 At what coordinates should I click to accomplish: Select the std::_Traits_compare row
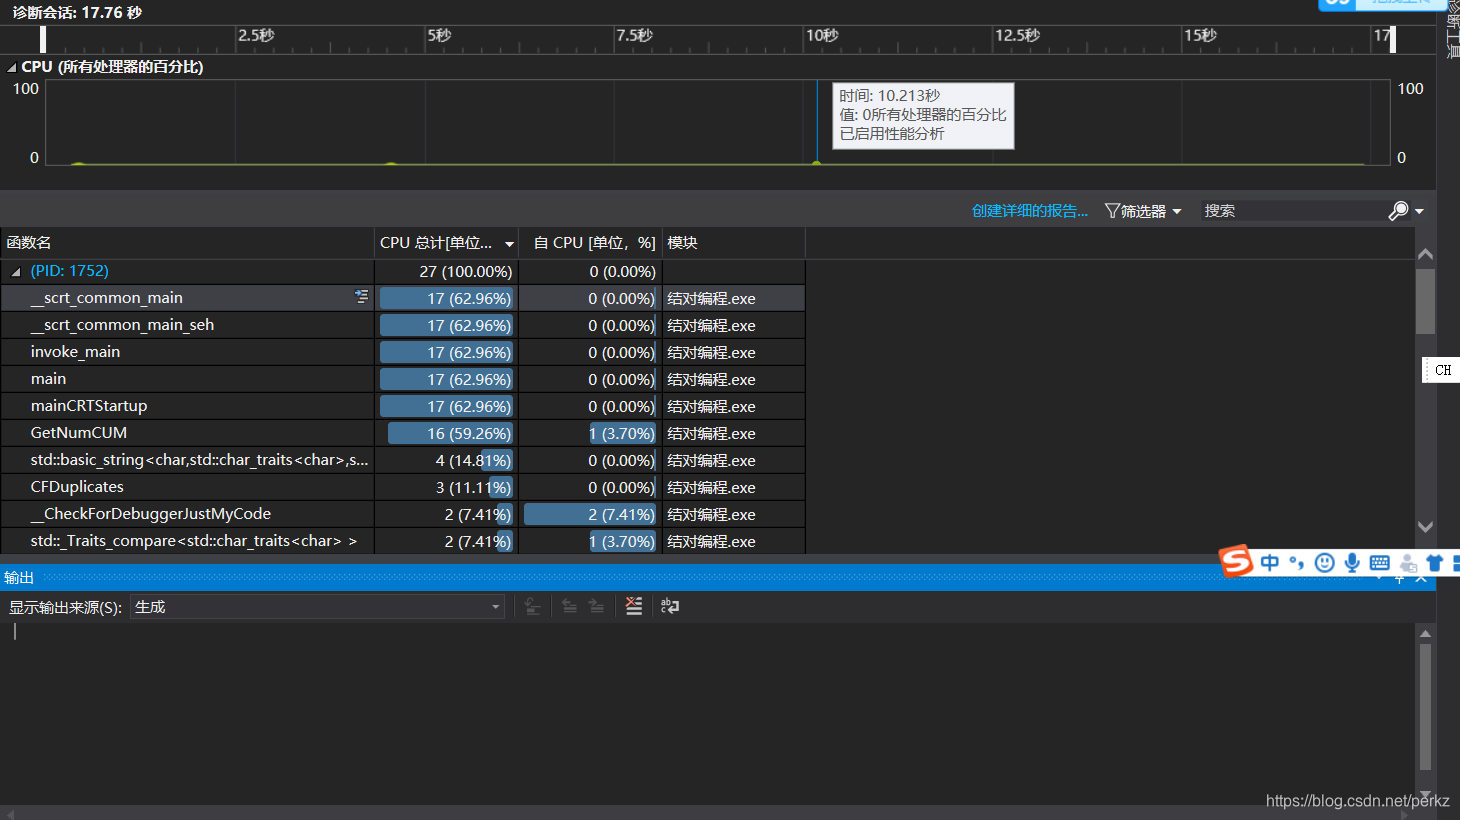[x=403, y=541]
